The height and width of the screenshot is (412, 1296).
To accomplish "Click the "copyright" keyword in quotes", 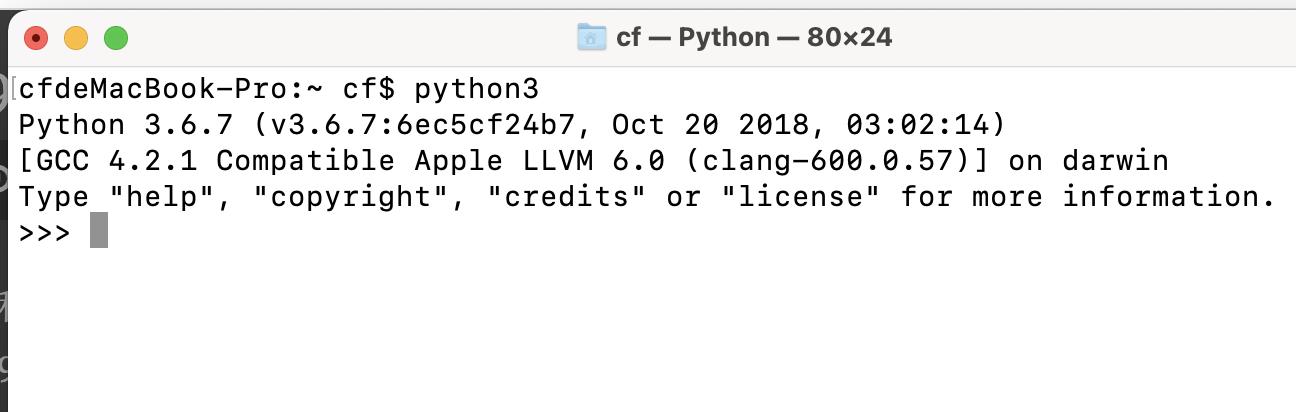I will 353,196.
